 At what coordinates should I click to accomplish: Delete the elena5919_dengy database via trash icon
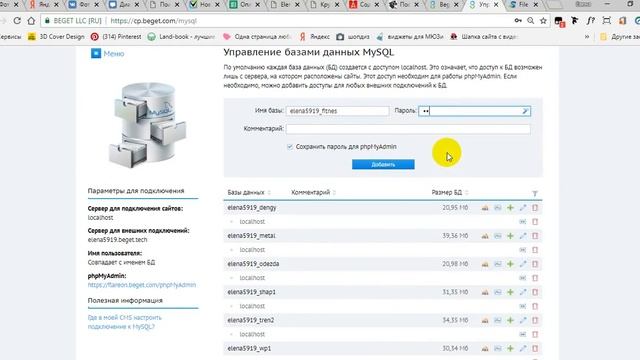click(535, 208)
